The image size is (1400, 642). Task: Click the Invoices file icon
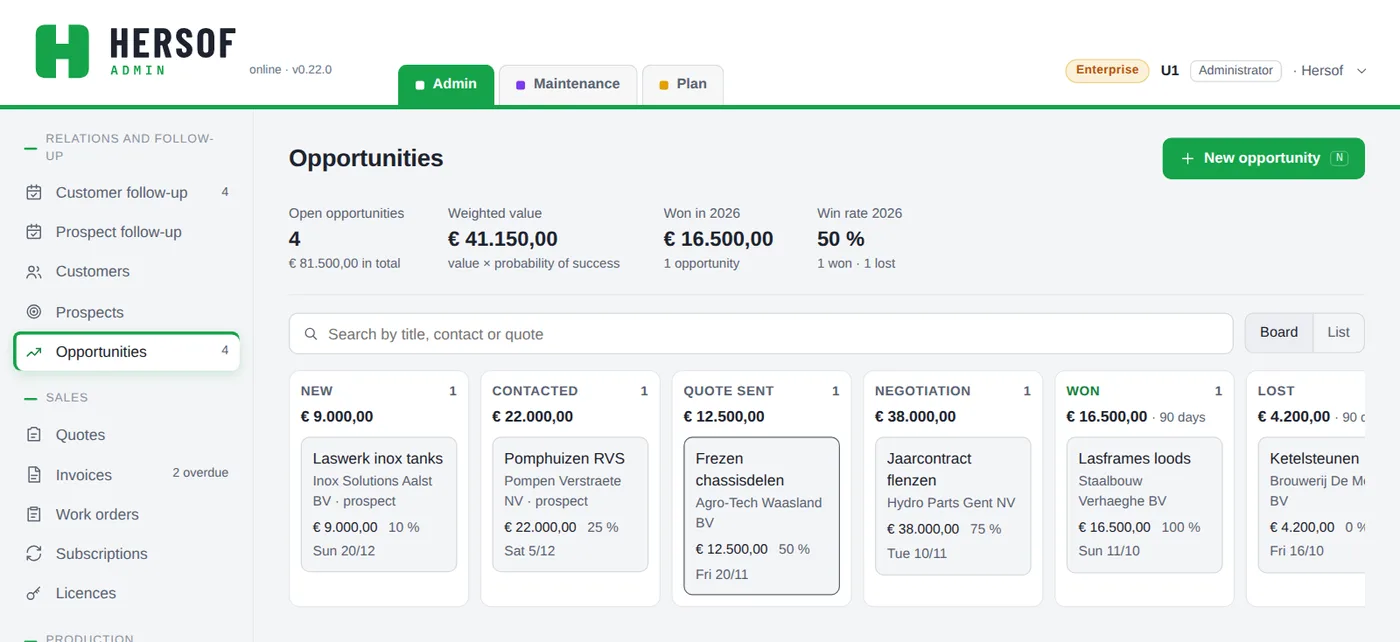(x=34, y=475)
